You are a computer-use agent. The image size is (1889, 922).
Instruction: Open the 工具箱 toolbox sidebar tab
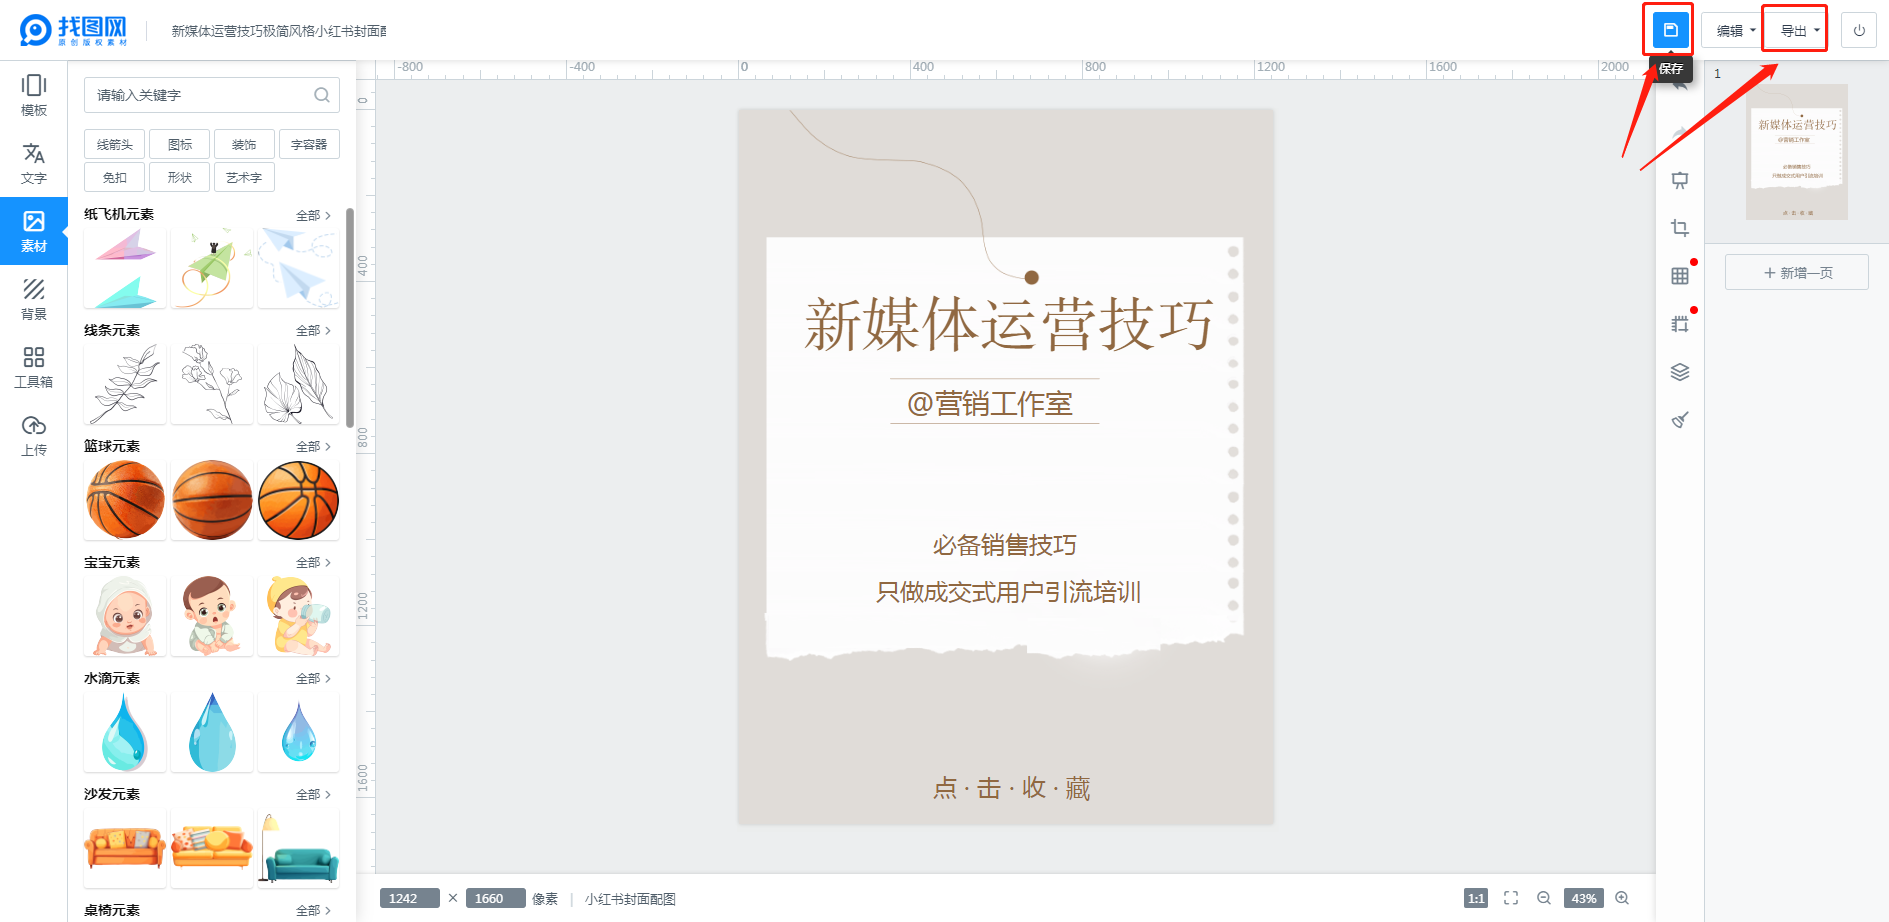pos(34,367)
